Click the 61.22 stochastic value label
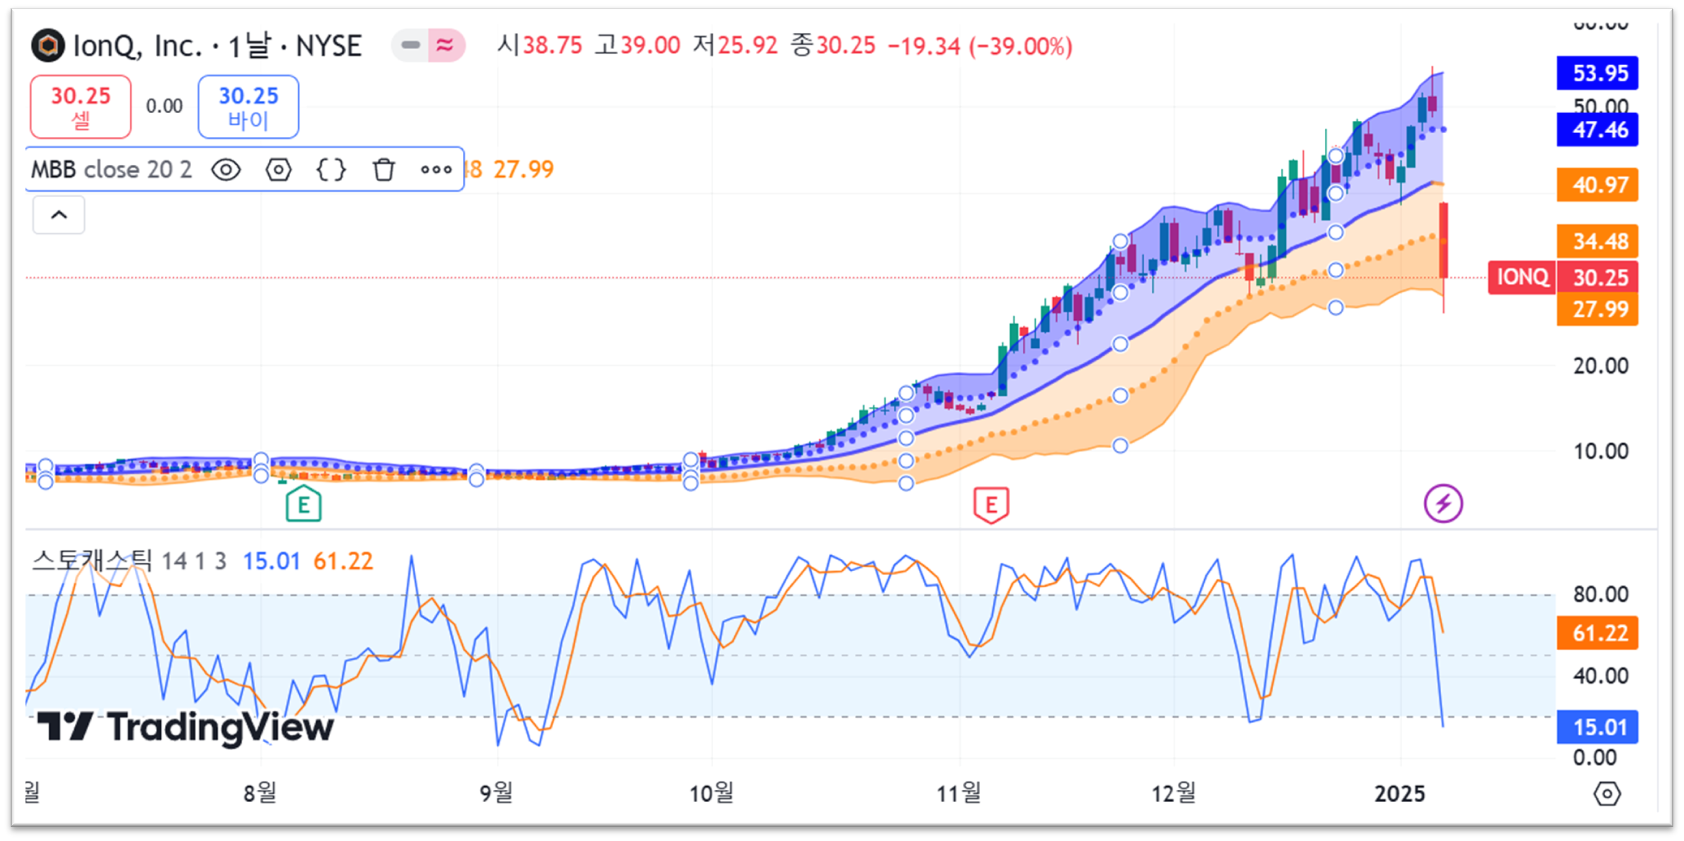The height and width of the screenshot is (841, 1684). coord(1599,633)
